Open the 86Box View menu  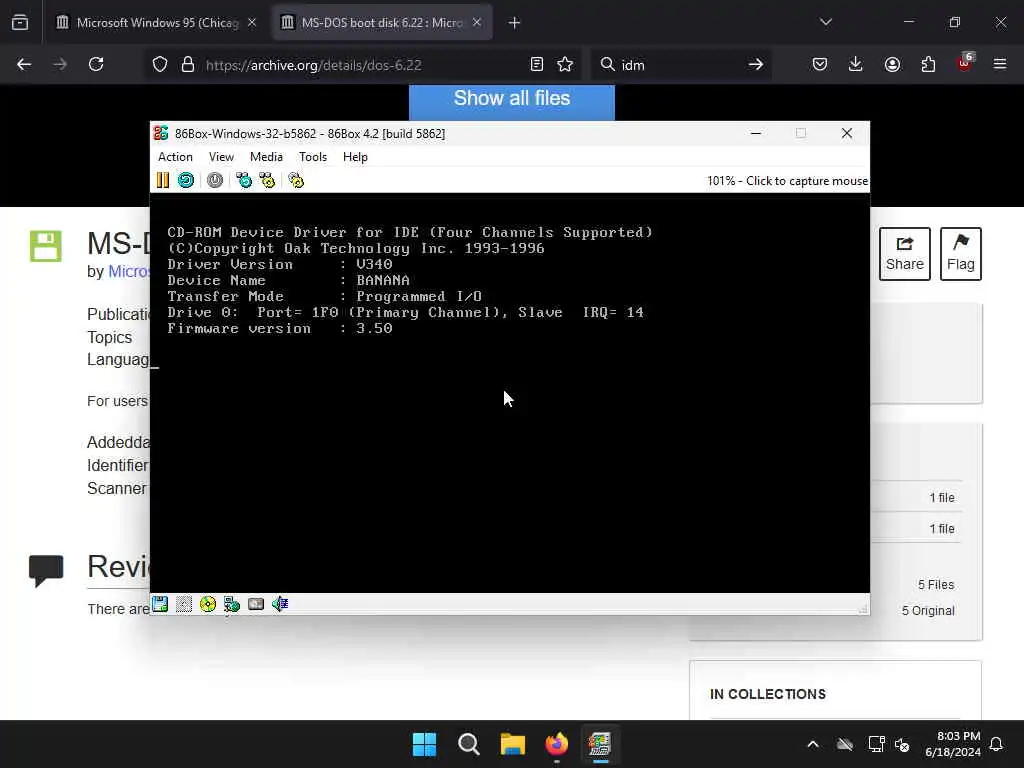tap(221, 157)
